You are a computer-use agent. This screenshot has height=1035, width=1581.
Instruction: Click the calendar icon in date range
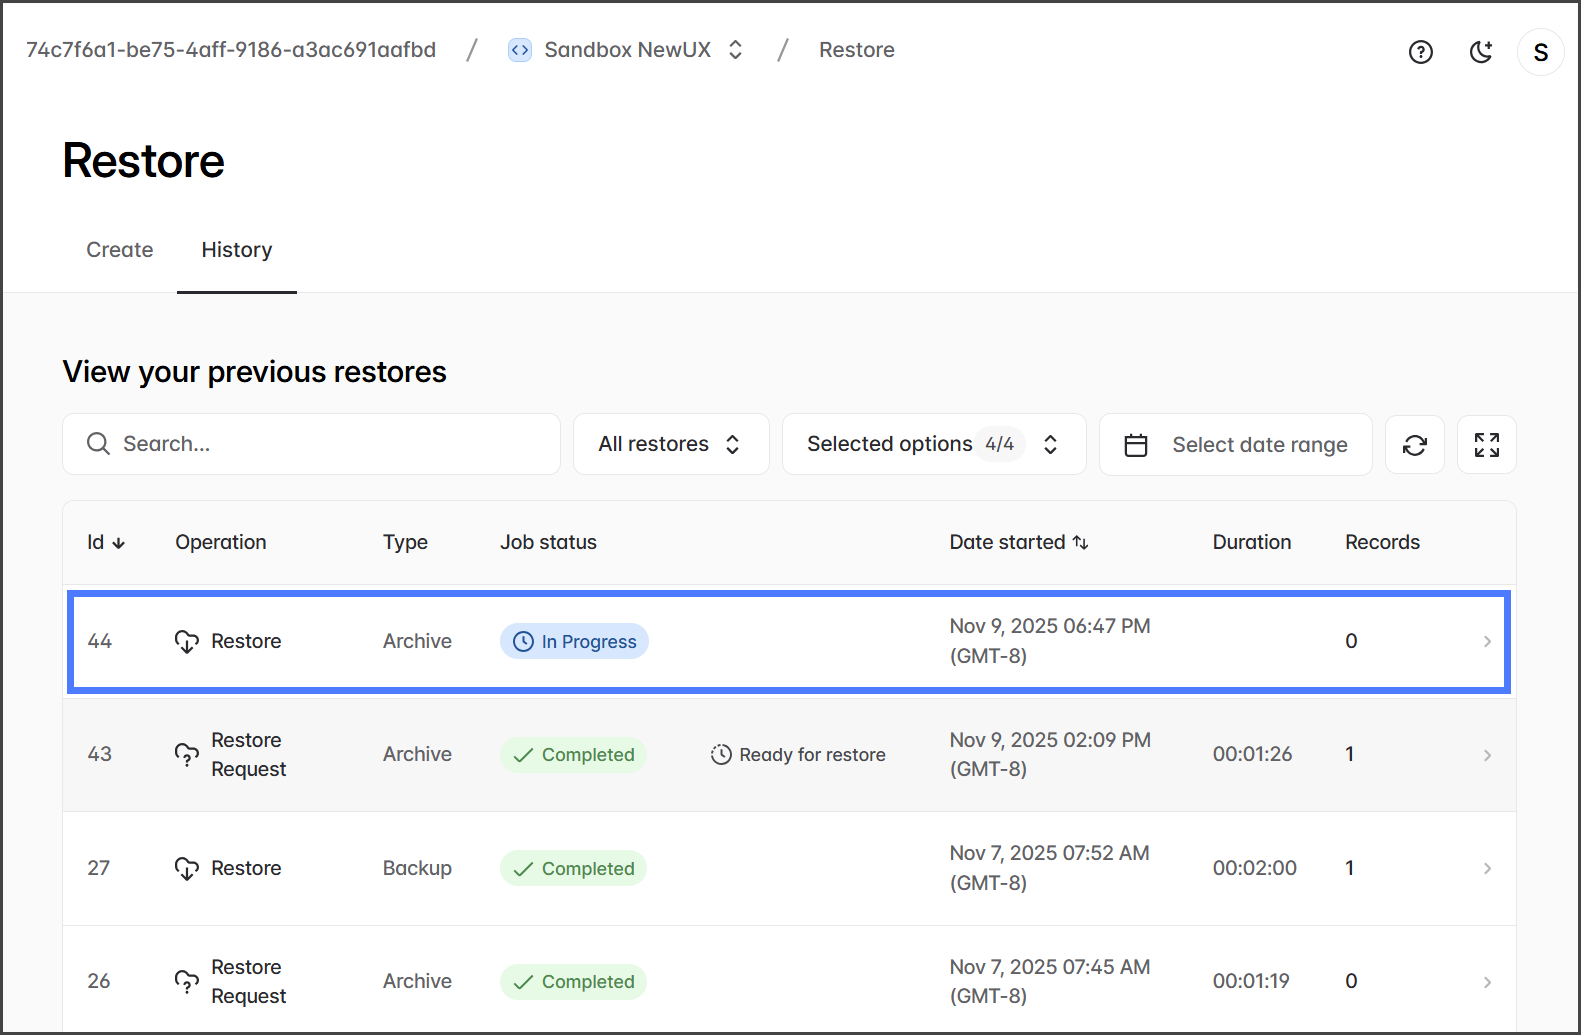click(1136, 445)
